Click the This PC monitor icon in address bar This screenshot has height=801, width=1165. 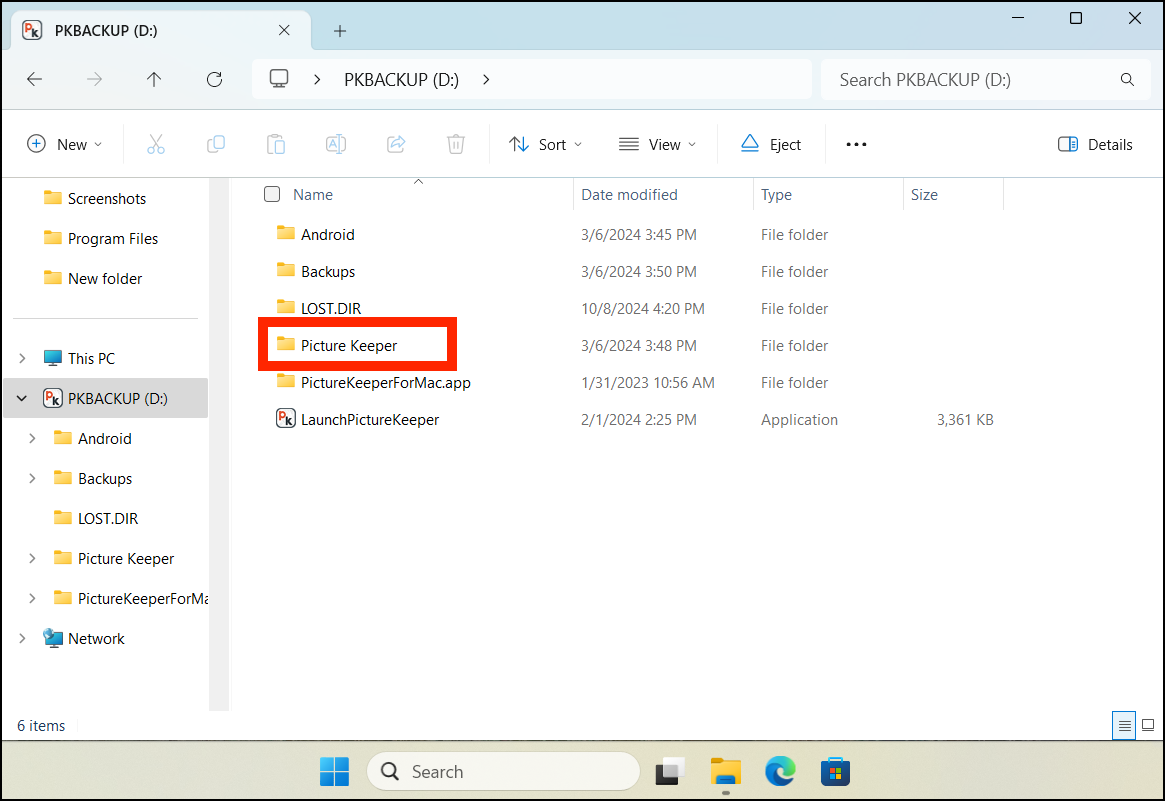(x=279, y=79)
